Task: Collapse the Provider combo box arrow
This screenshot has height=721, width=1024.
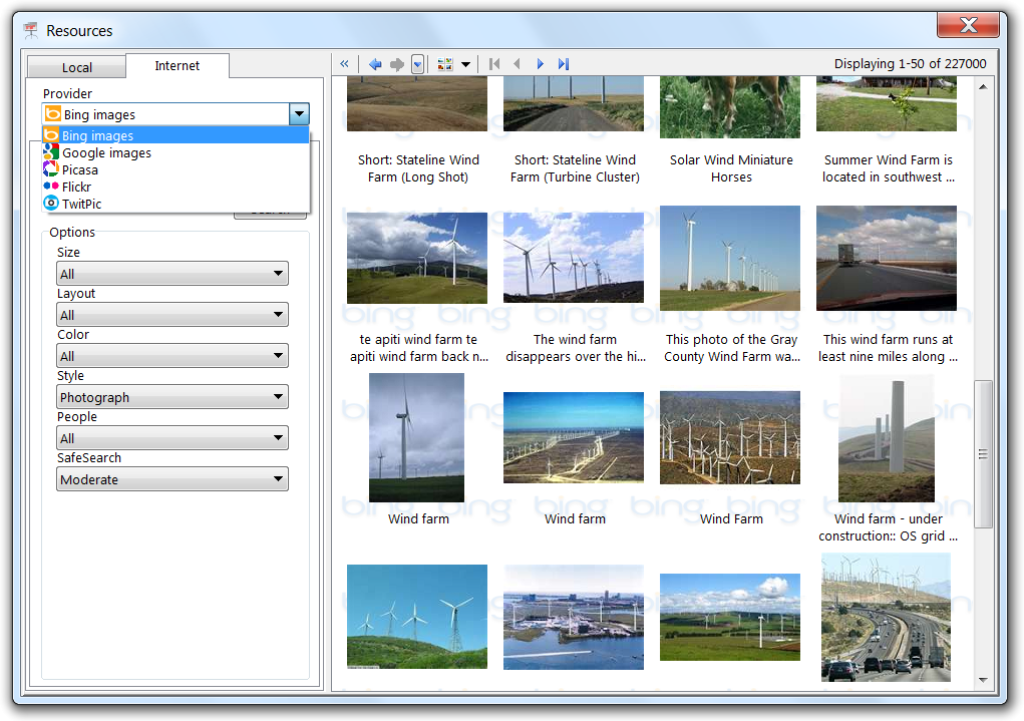Action: [299, 114]
